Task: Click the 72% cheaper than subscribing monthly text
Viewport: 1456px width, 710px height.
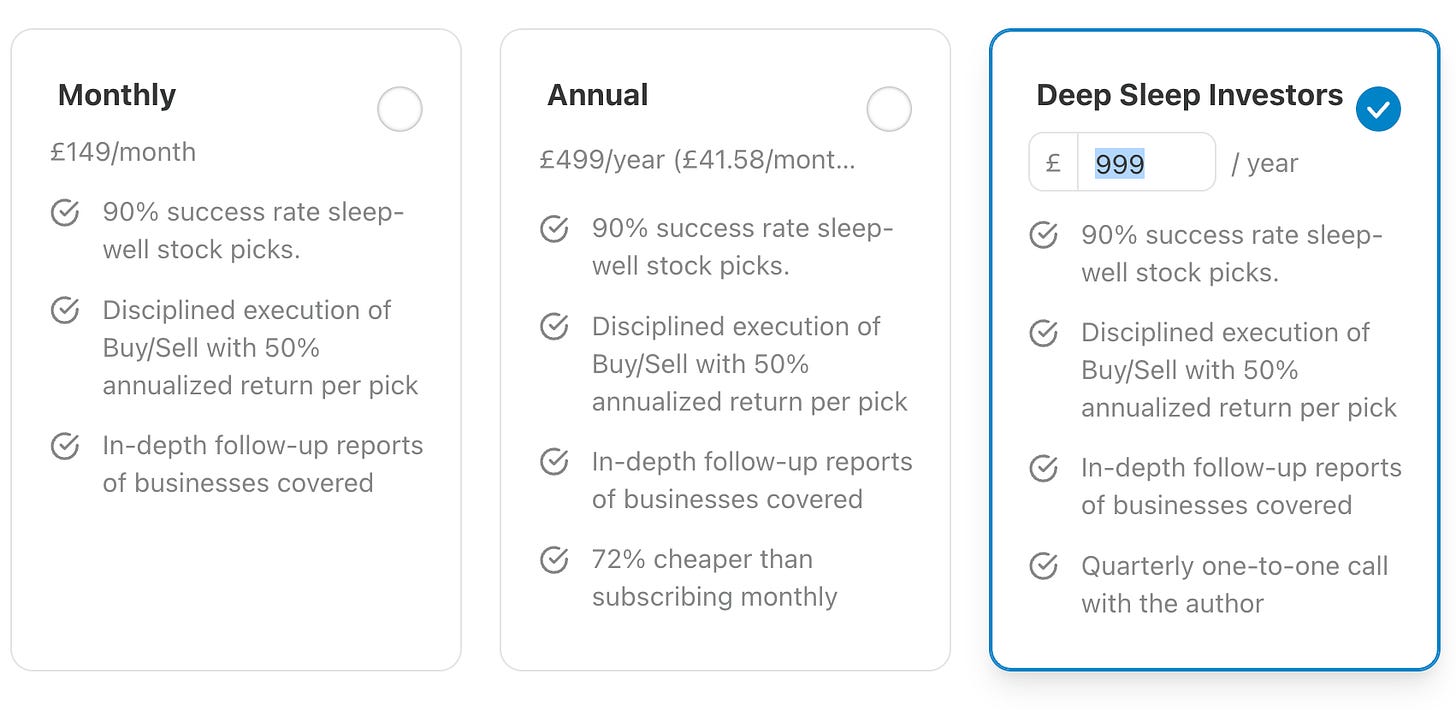Action: [x=714, y=578]
